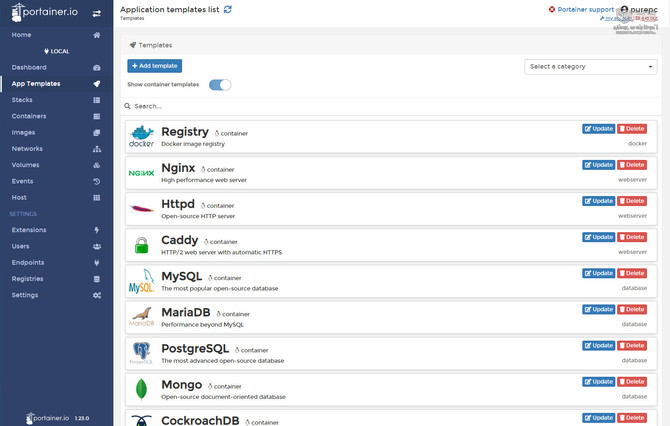Open Host in the sidebar
Image resolution: width=670 pixels, height=426 pixels.
coord(19,197)
